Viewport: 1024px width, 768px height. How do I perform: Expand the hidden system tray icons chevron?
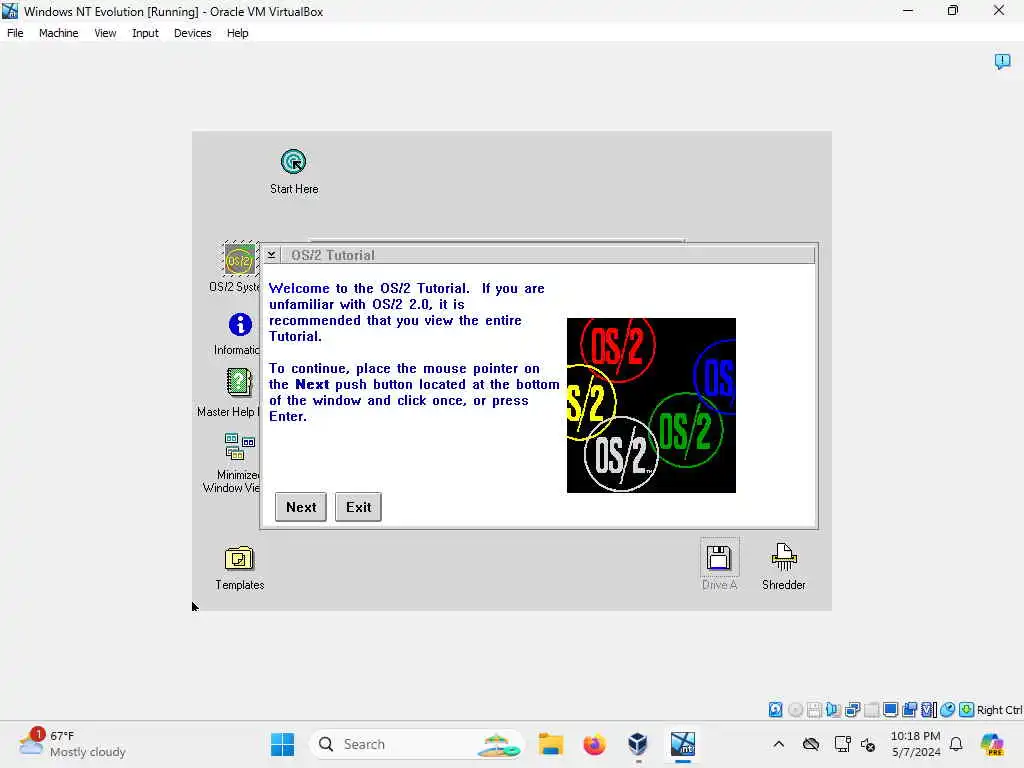click(778, 744)
